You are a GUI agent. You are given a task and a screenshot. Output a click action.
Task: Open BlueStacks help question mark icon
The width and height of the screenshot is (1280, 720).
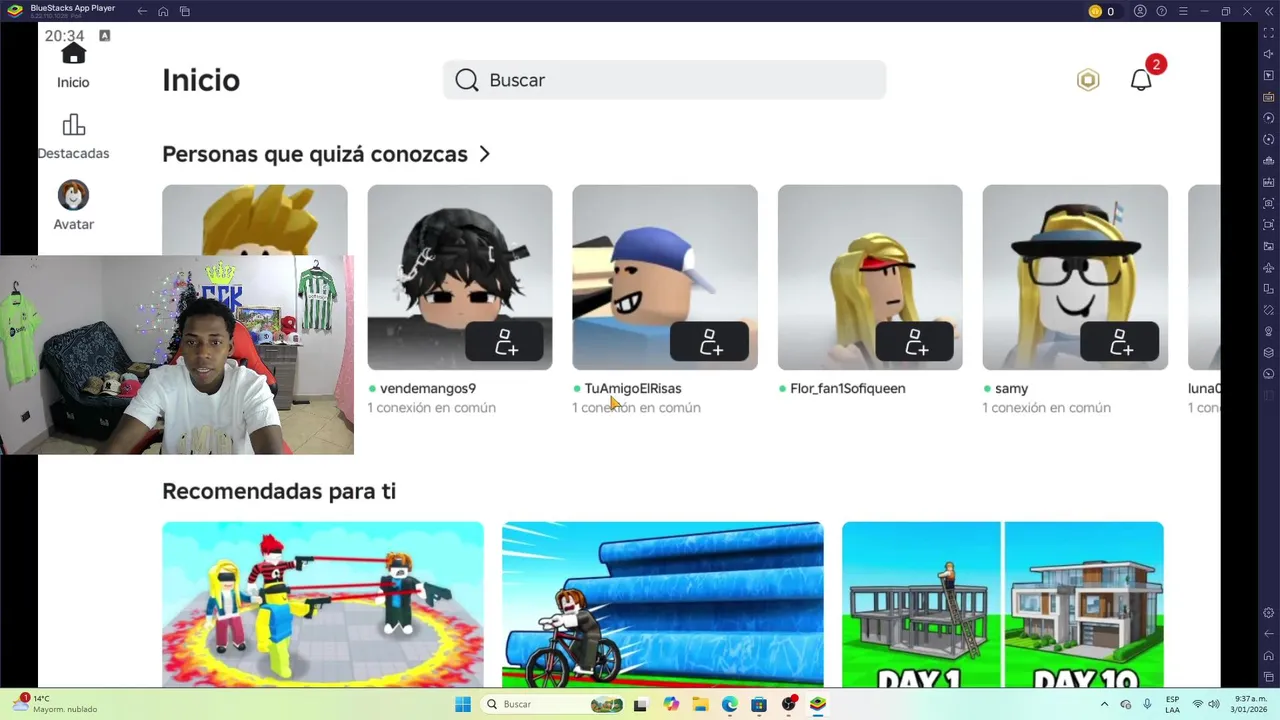click(1161, 11)
